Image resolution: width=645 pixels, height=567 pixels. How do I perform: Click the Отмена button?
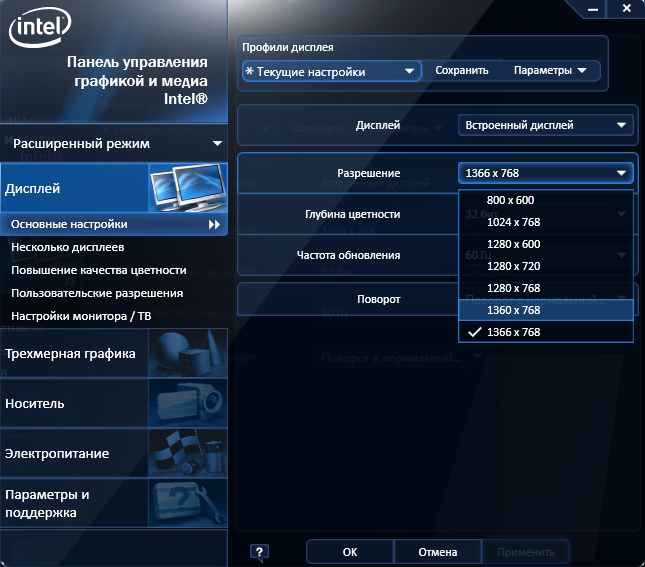click(438, 552)
